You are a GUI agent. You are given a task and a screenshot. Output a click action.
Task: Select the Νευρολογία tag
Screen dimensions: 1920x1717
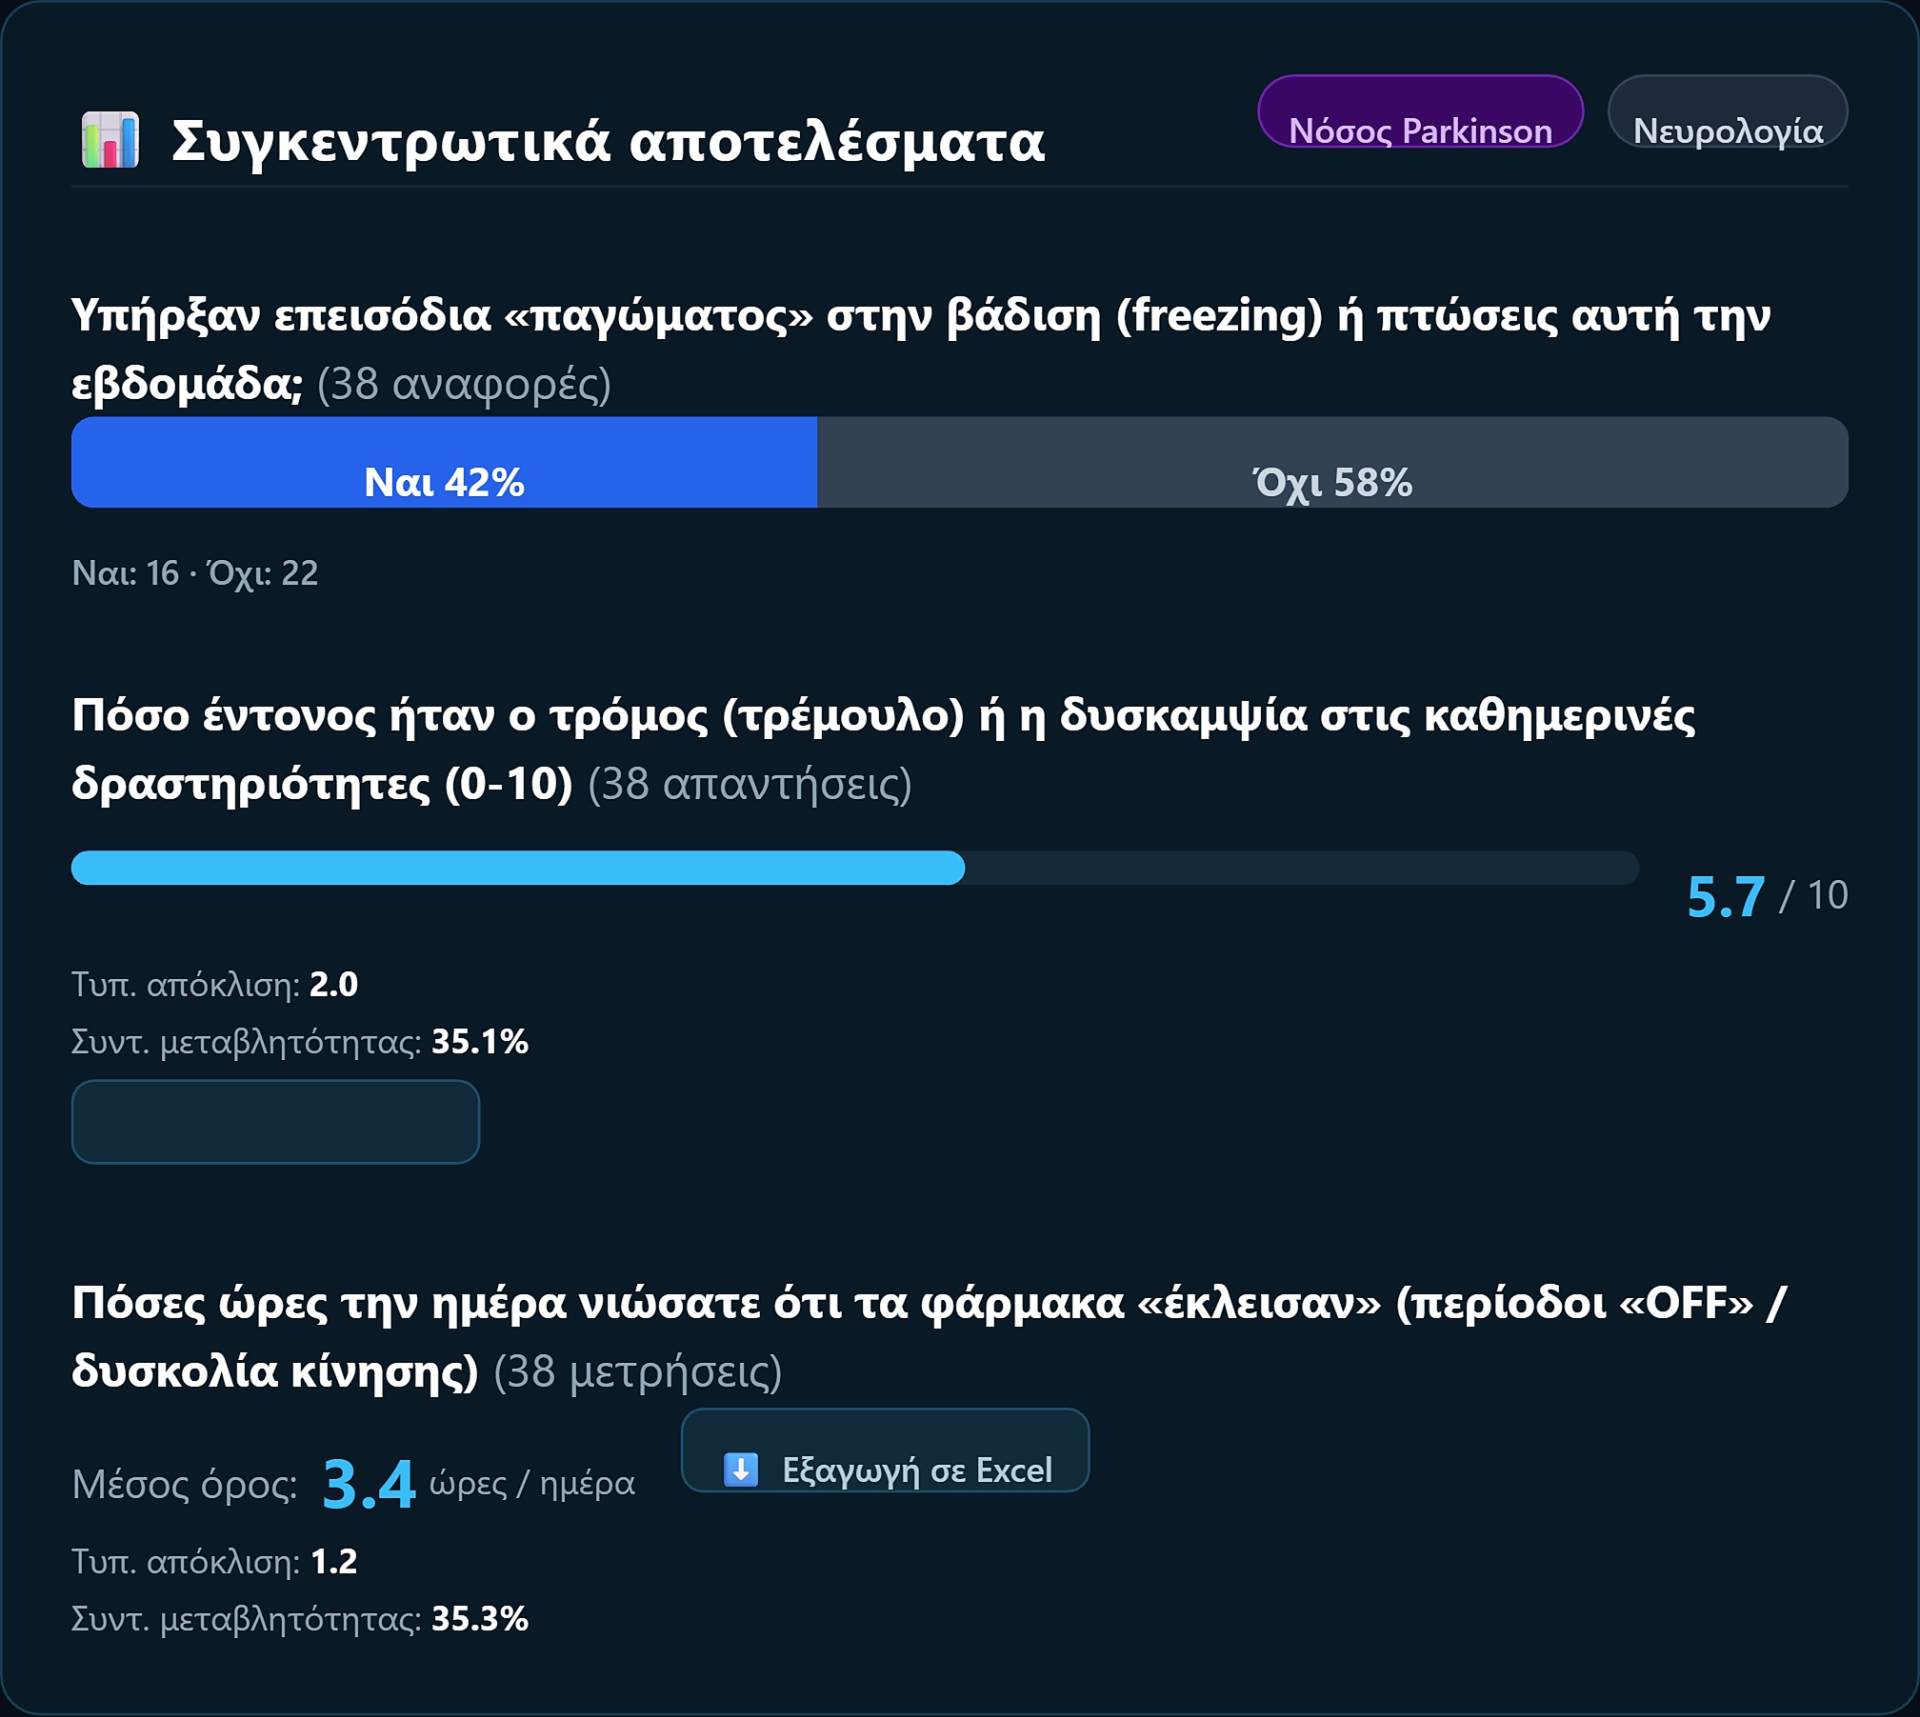1727,111
